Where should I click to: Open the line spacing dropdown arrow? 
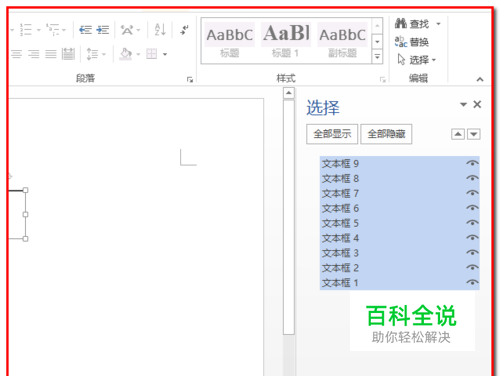[104, 54]
